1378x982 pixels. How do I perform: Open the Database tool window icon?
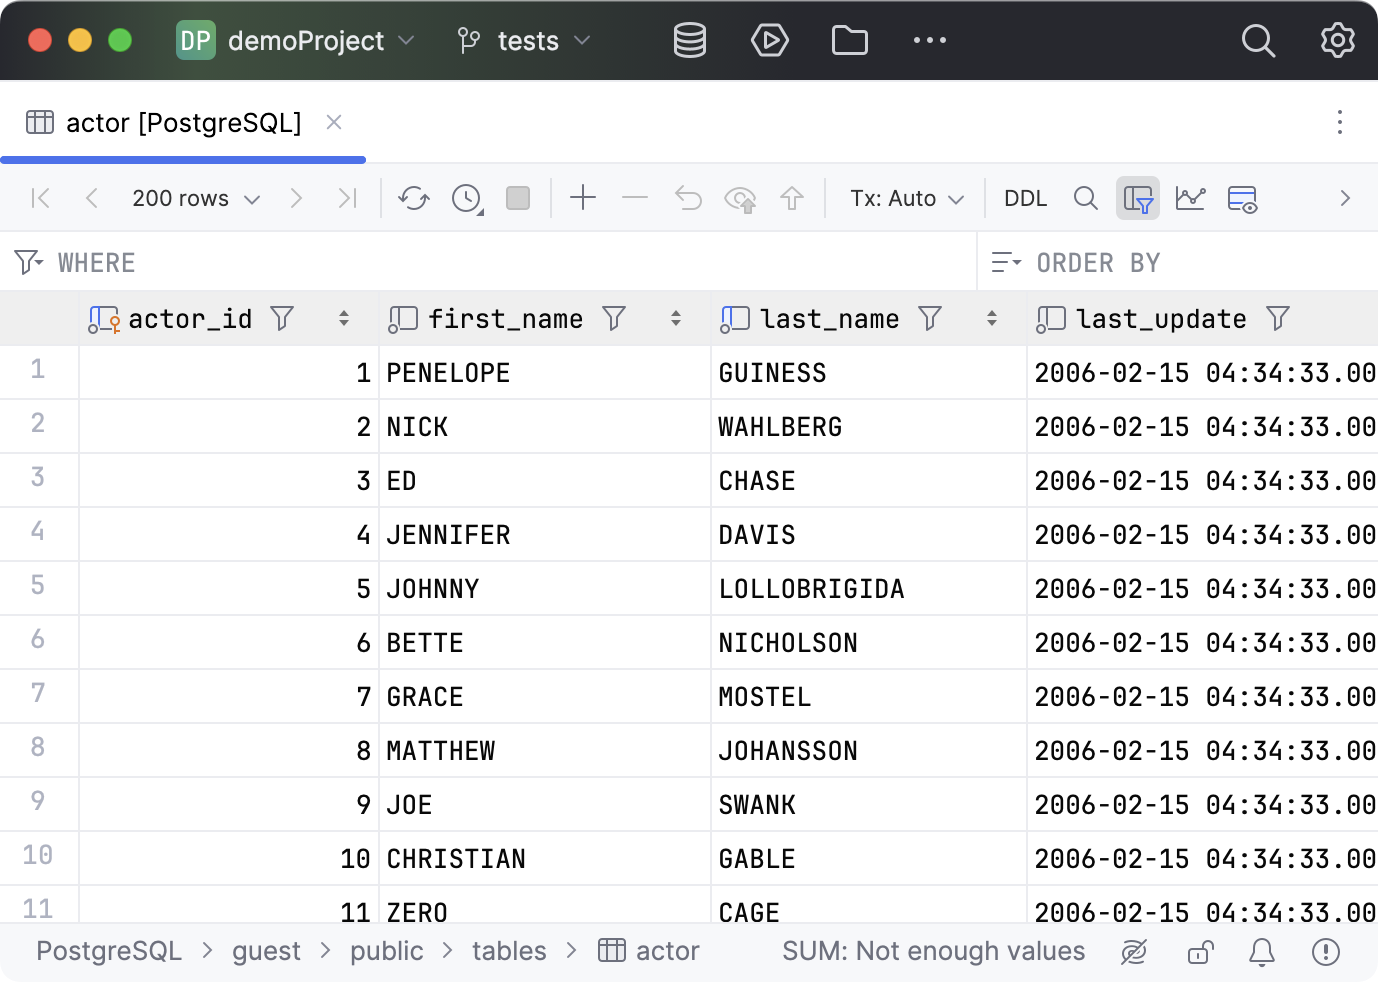(689, 41)
